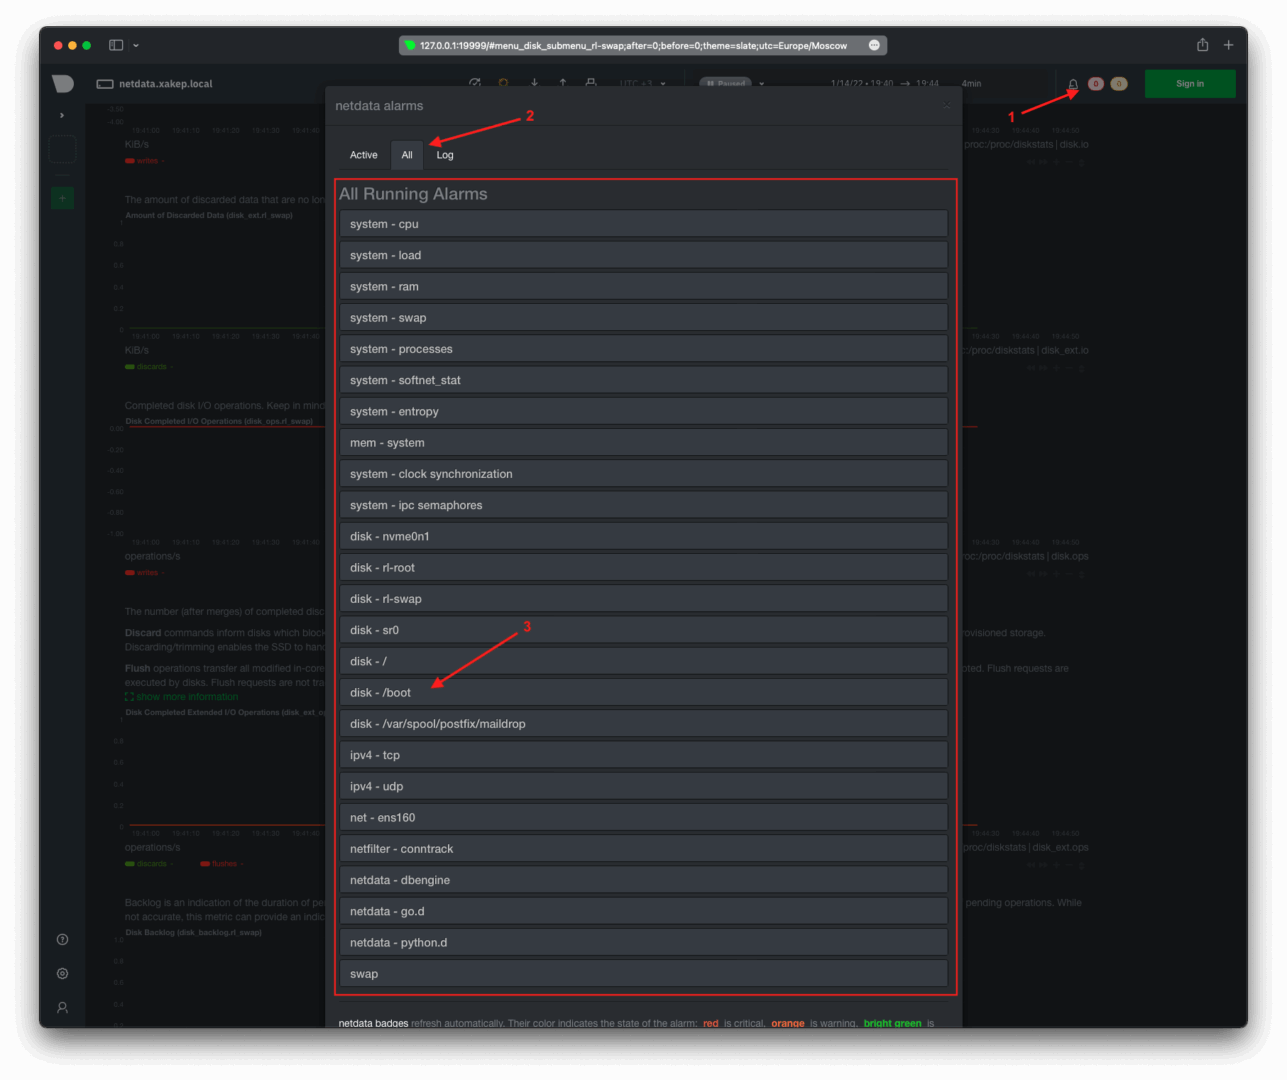1287x1080 pixels.
Task: Expand the netdata - python.d alarm group
Action: point(643,943)
